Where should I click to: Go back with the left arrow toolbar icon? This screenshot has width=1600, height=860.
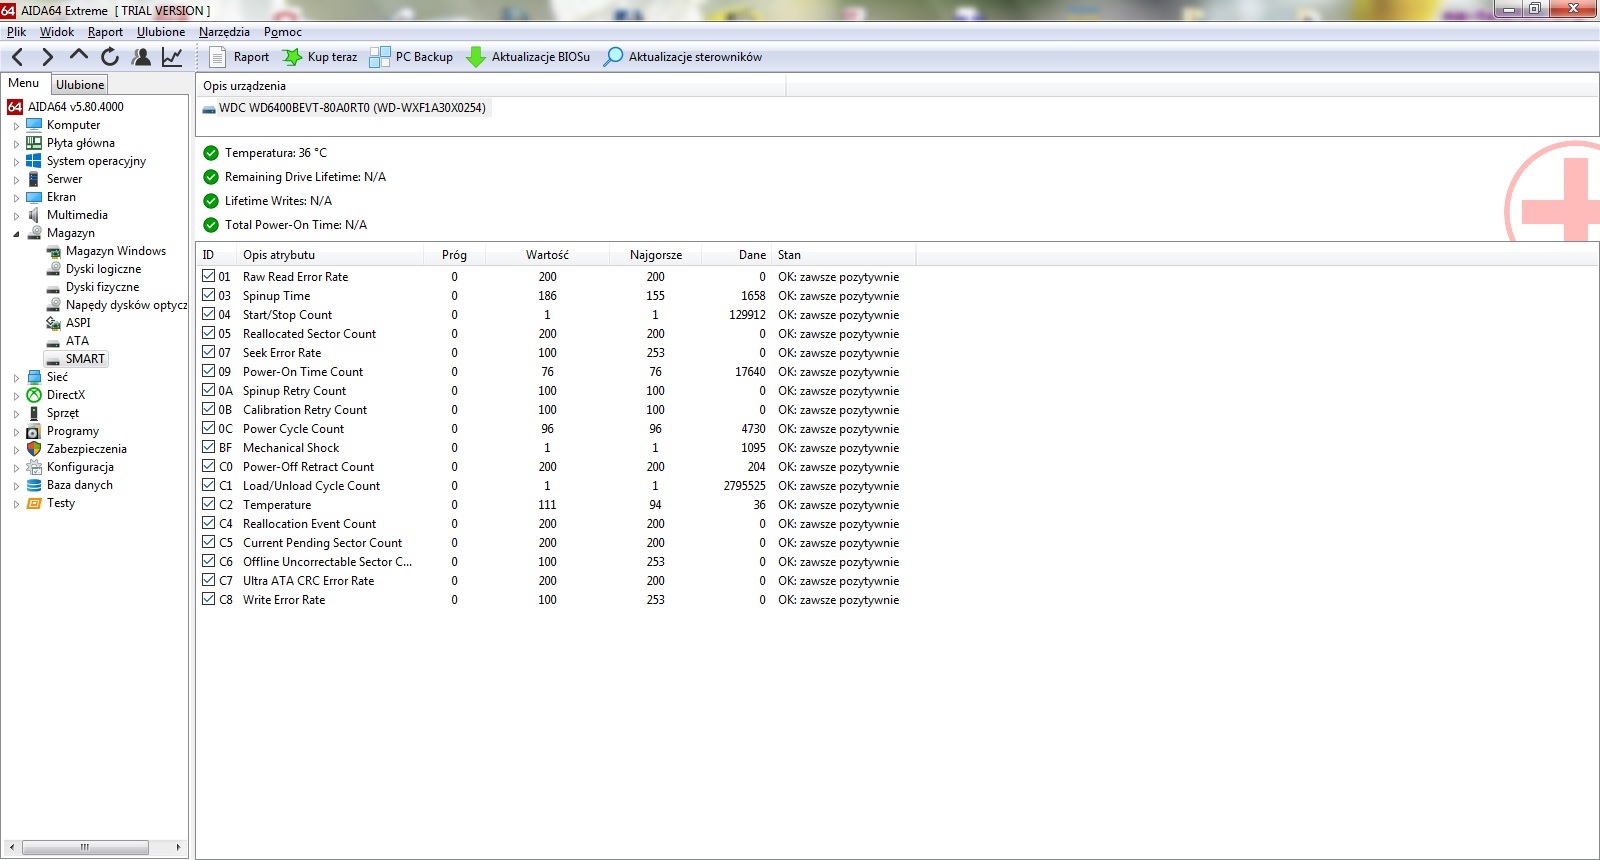pyautogui.click(x=18, y=57)
